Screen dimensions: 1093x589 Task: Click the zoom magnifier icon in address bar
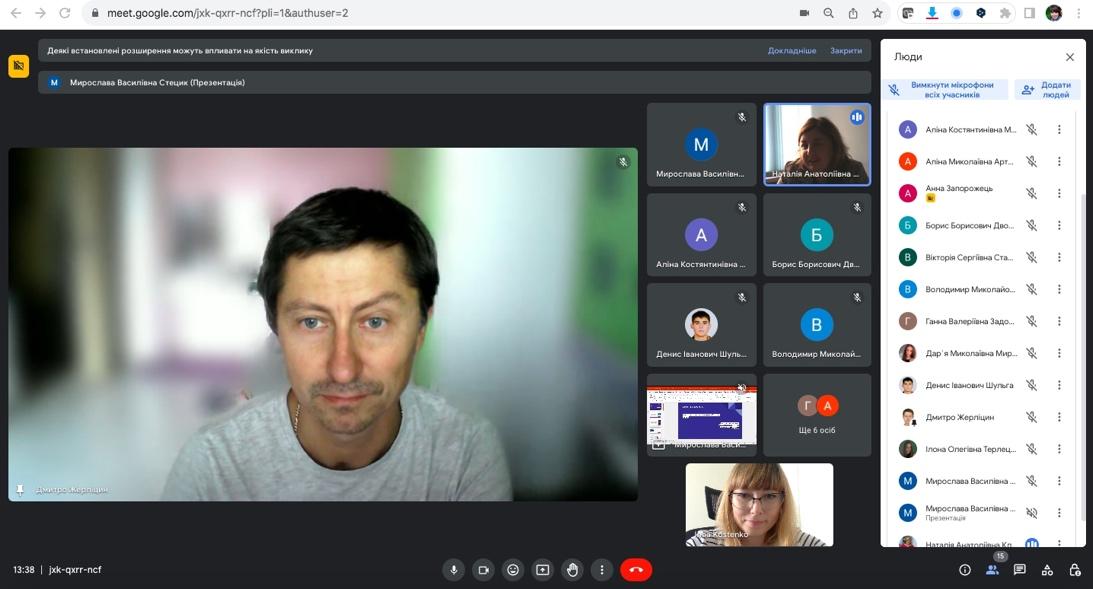[x=828, y=13]
